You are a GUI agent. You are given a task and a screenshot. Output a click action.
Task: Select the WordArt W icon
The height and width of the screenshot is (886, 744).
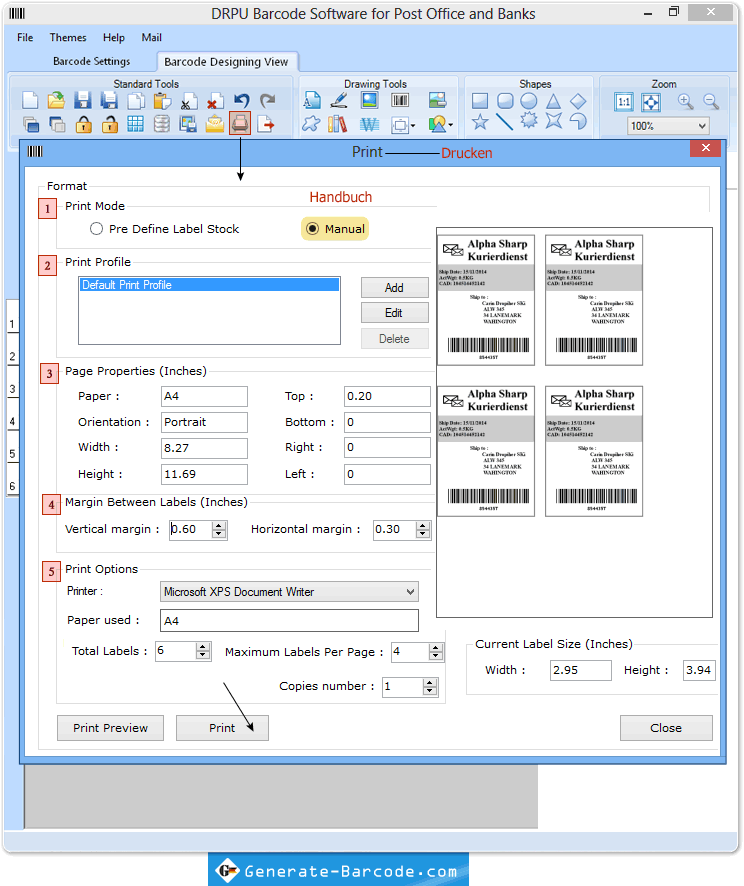[x=369, y=124]
